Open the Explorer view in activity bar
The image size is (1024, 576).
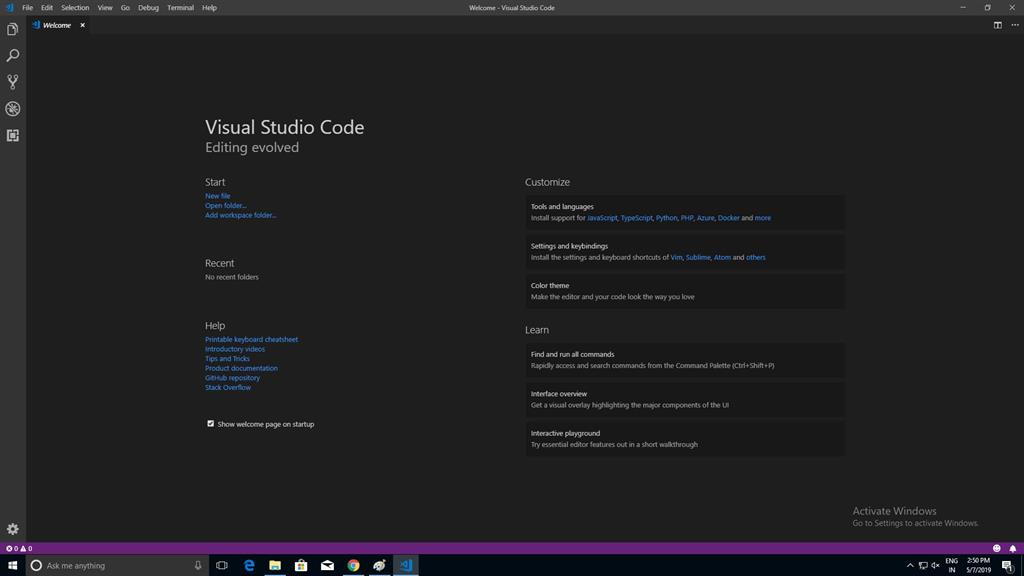click(x=12, y=30)
